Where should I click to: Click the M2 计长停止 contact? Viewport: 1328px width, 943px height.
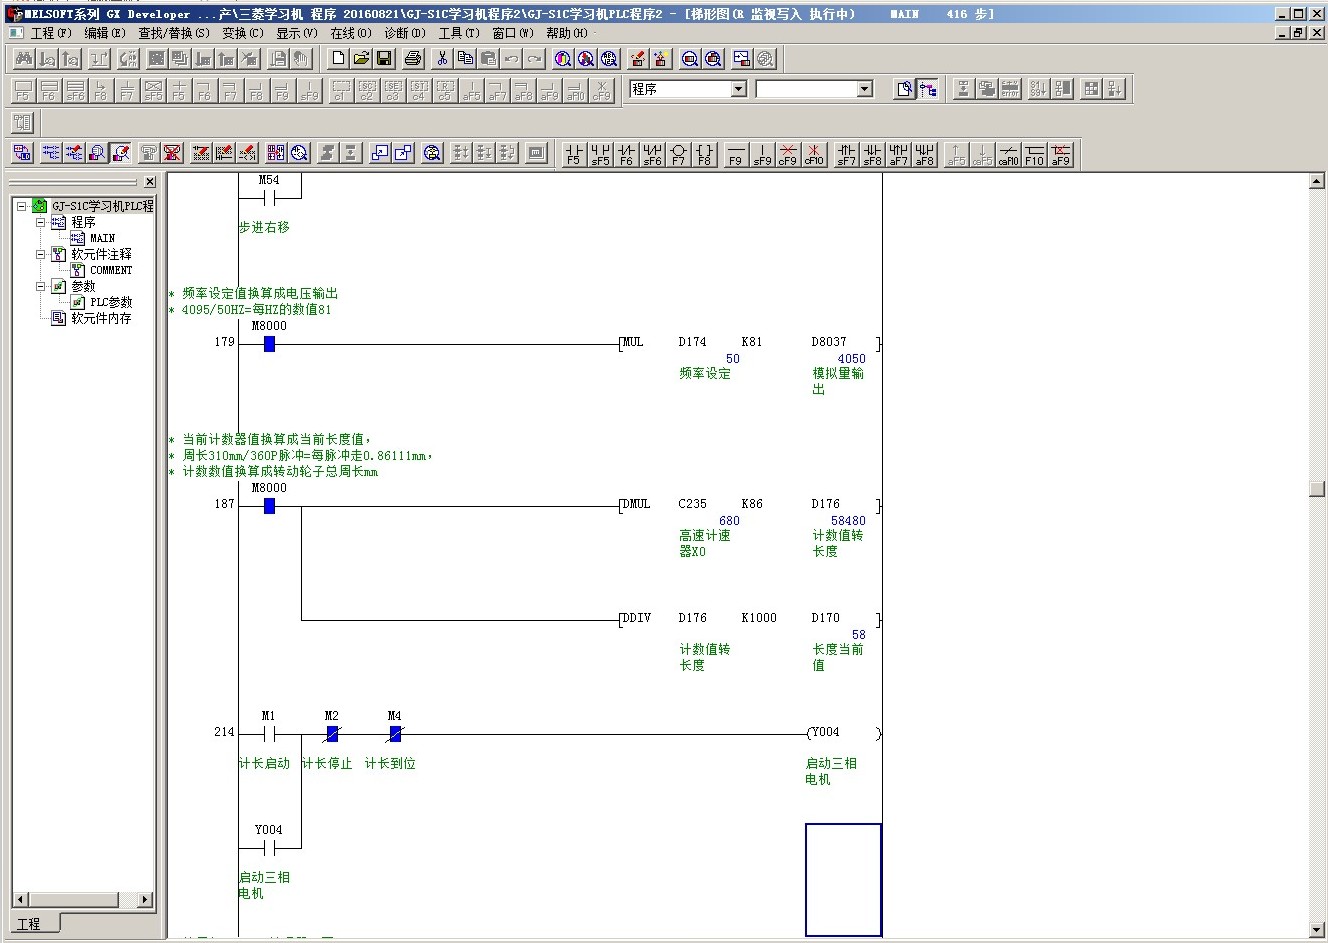pos(332,734)
